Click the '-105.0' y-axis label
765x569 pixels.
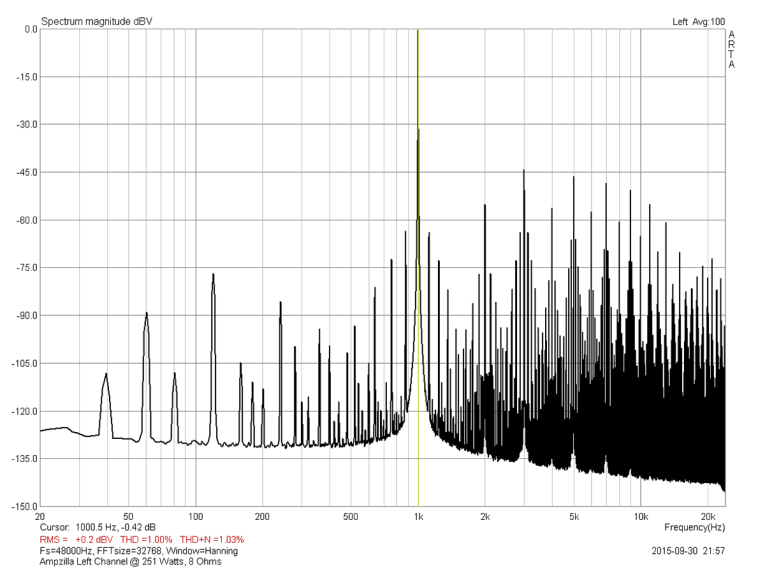pos(24,364)
